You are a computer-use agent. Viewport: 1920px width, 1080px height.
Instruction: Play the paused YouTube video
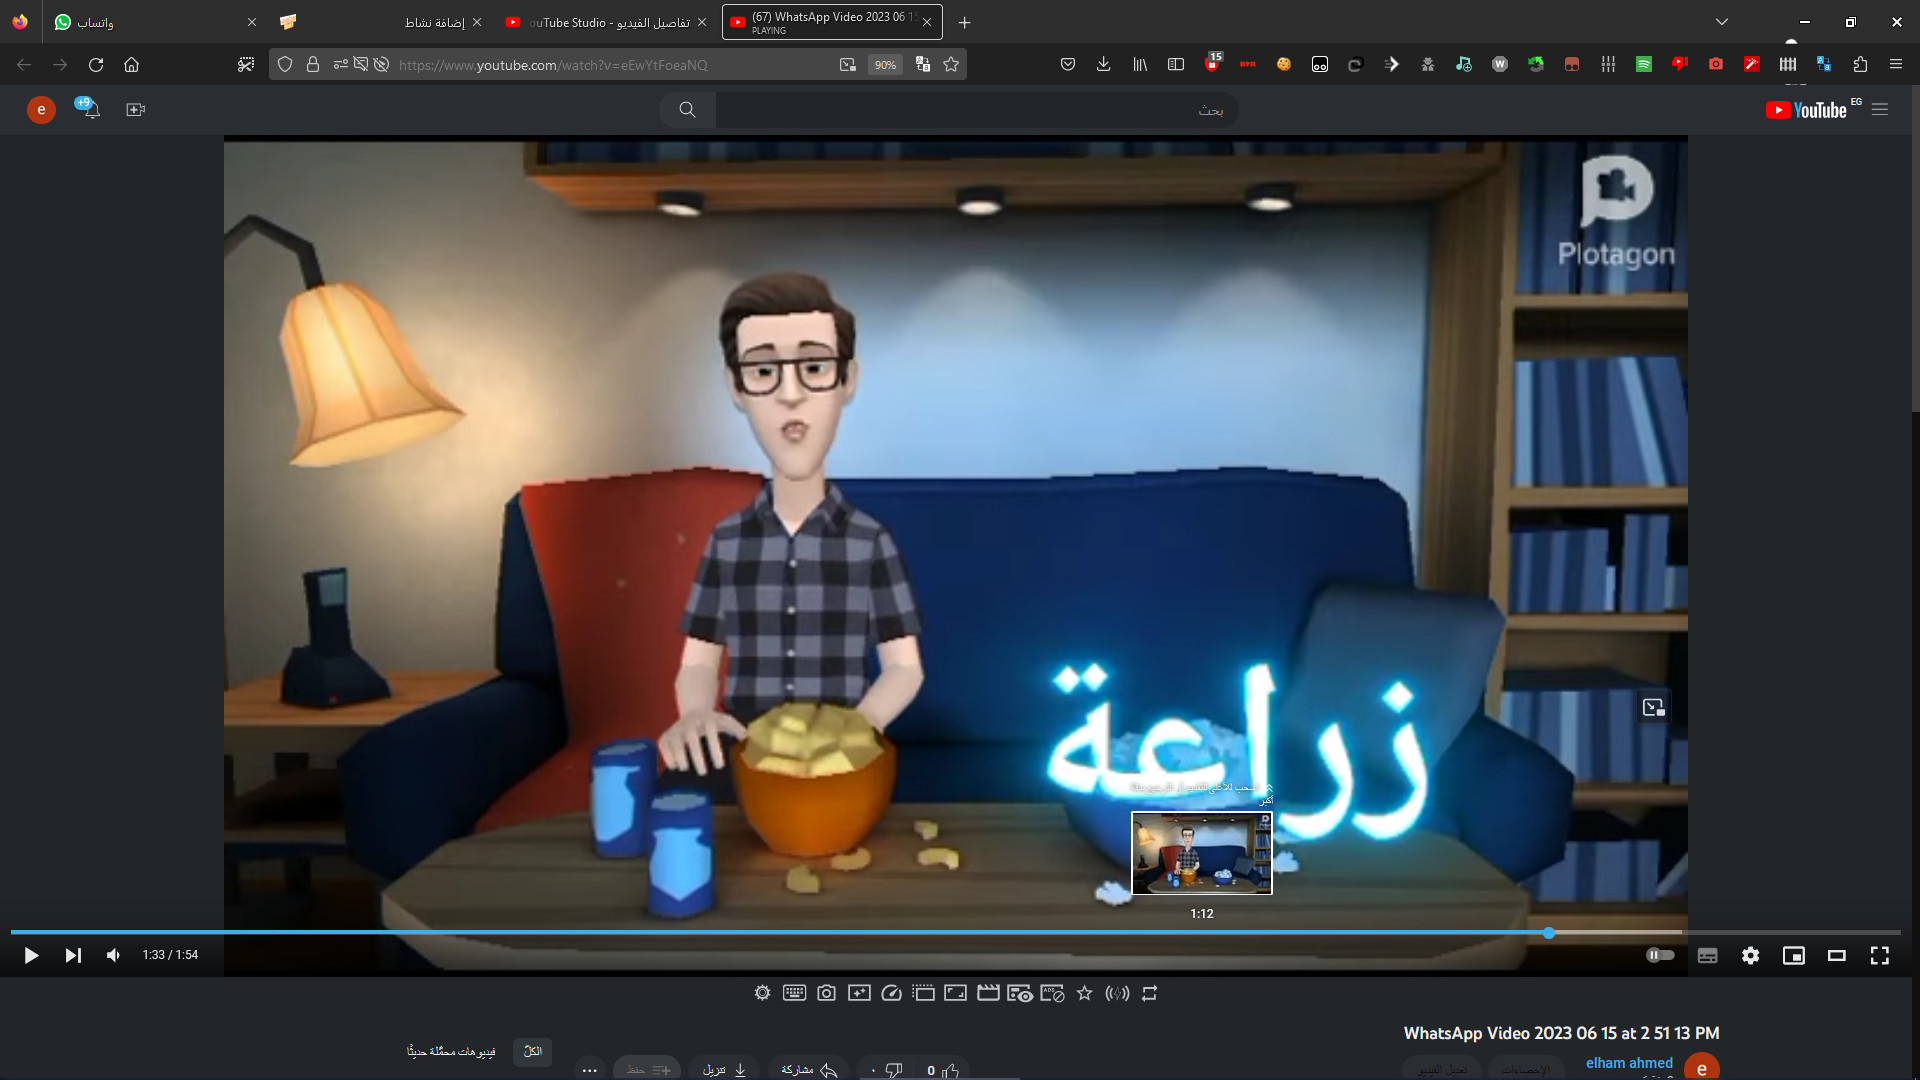click(x=31, y=955)
